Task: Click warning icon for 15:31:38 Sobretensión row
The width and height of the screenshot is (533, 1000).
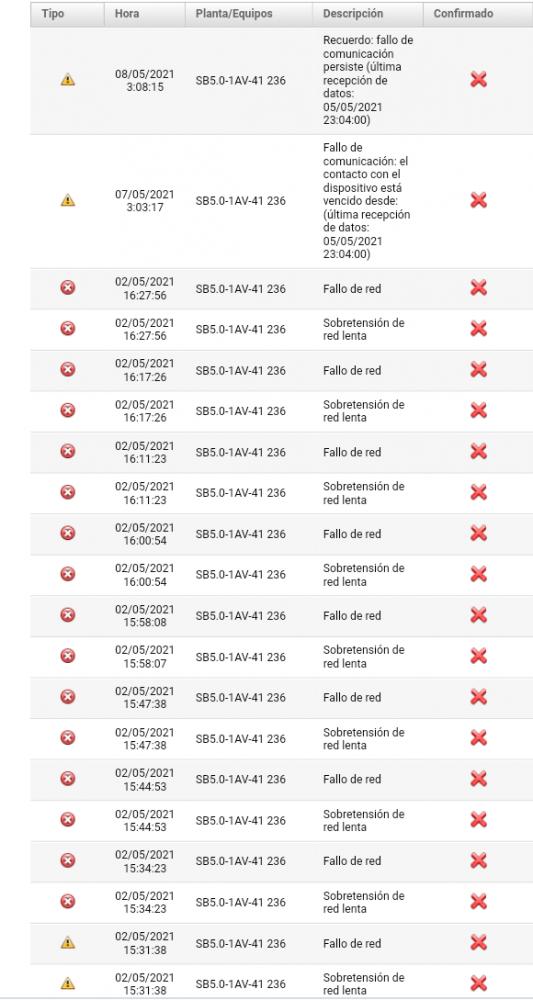Action: [68, 983]
